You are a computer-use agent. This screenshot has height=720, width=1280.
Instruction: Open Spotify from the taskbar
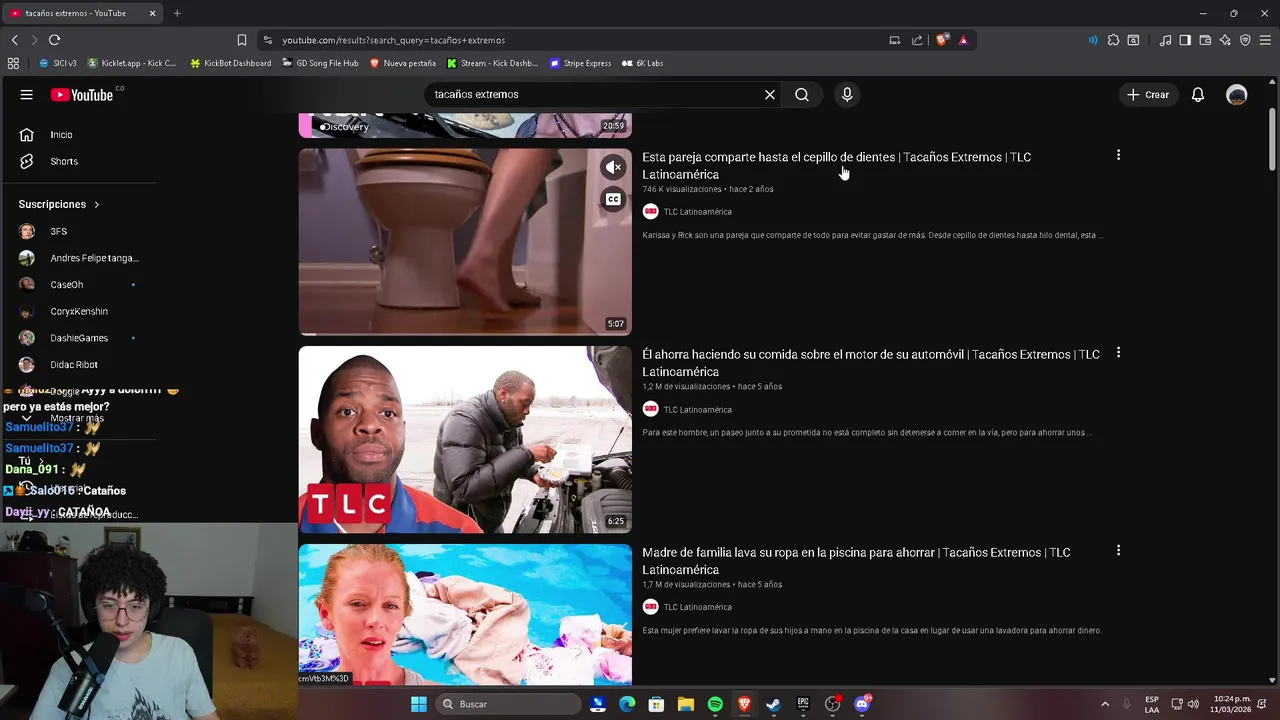click(715, 704)
